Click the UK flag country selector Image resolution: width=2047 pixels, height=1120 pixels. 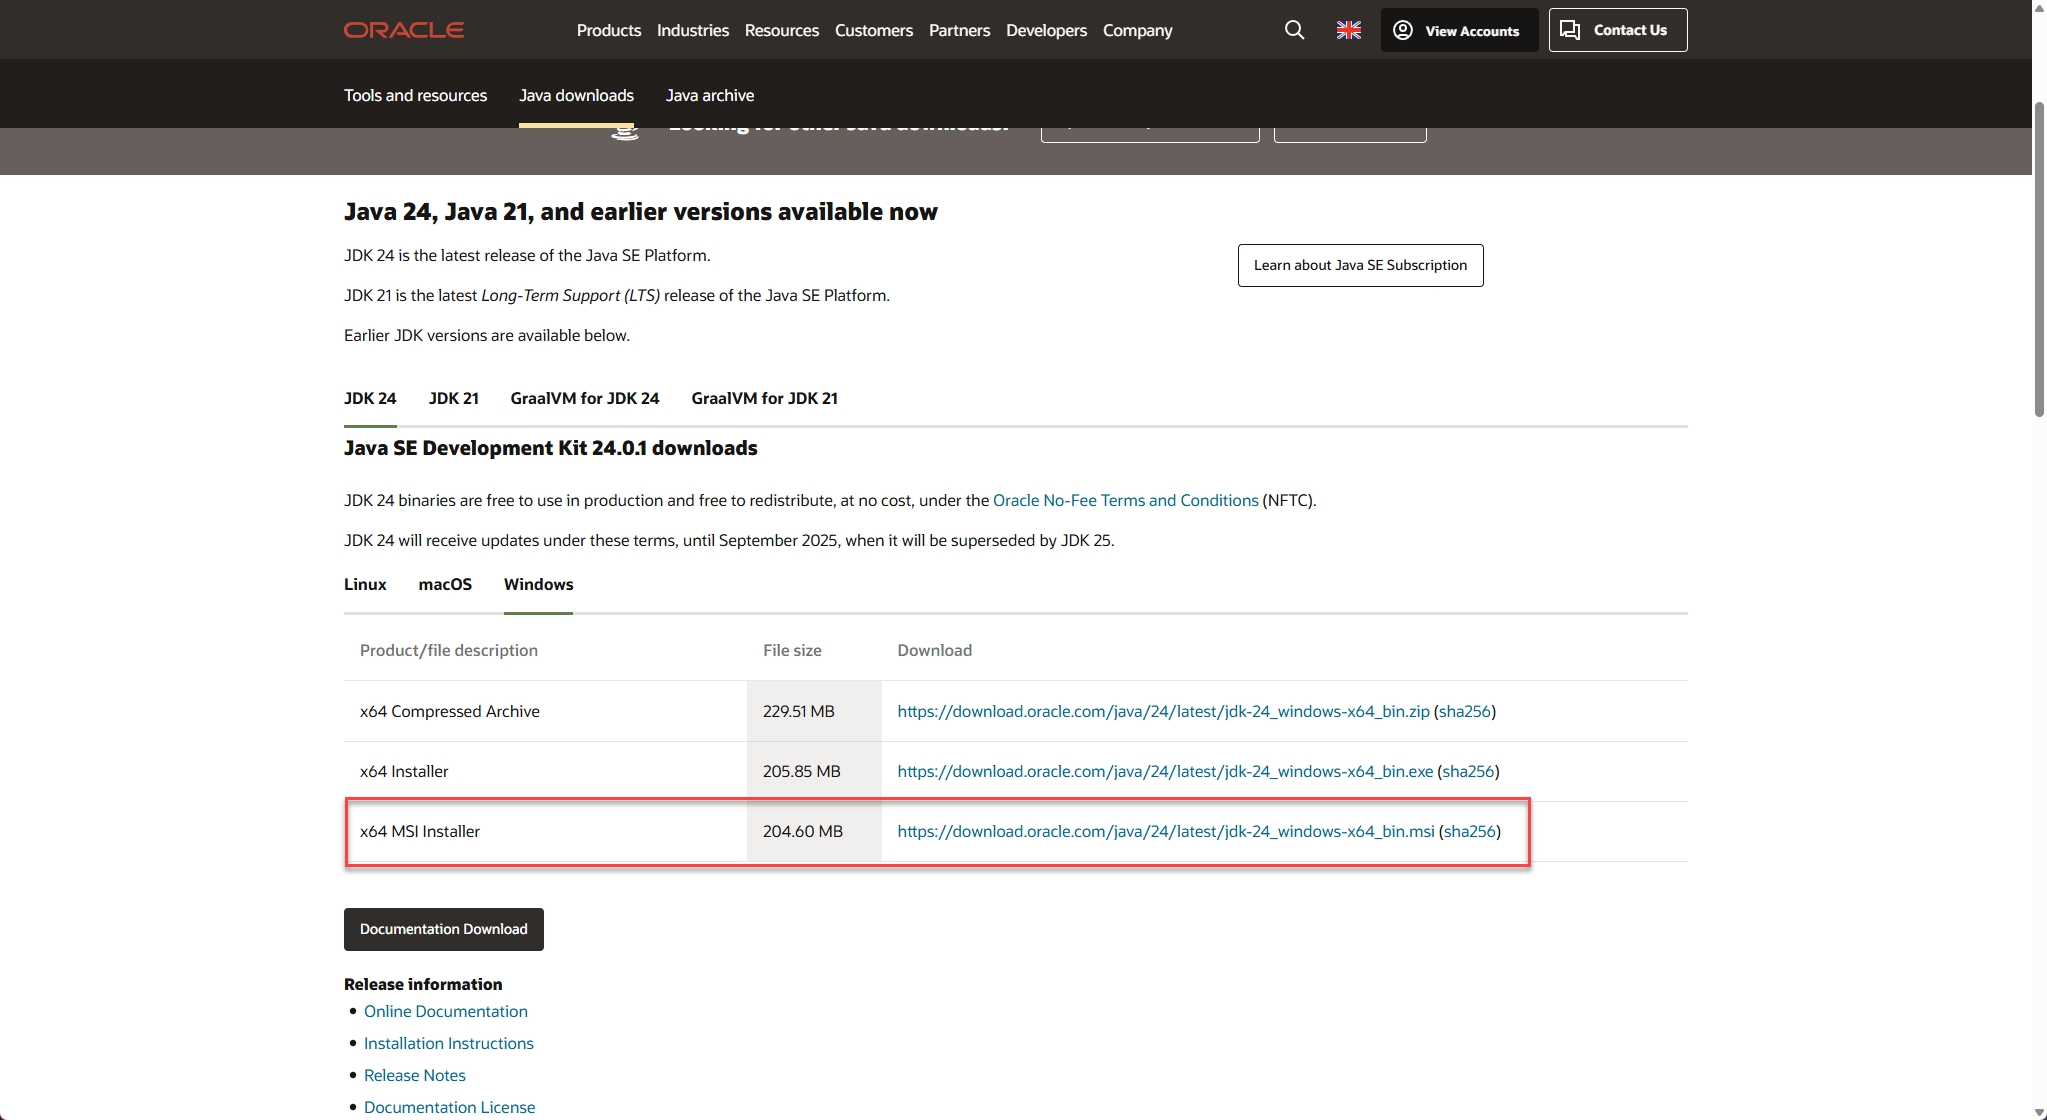pos(1348,30)
